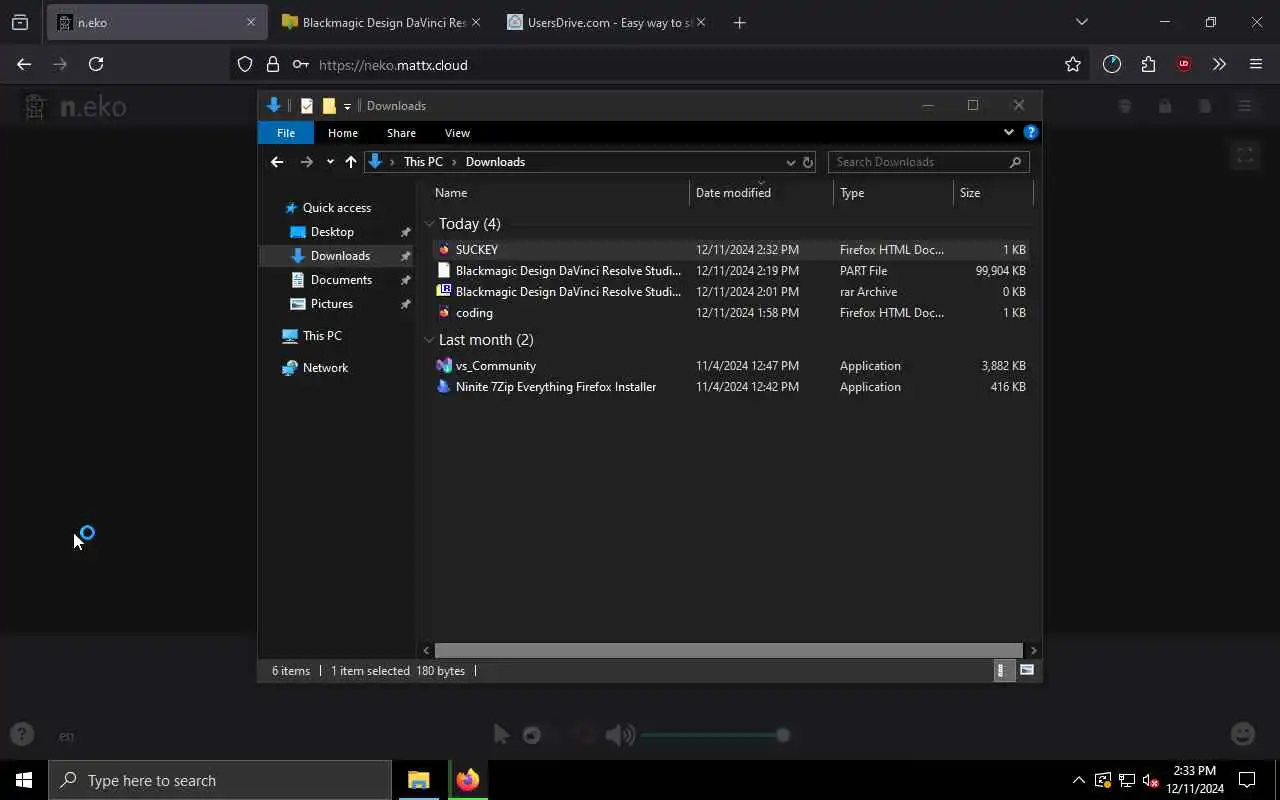
Task: Click the padlock site info icon
Action: [273, 65]
